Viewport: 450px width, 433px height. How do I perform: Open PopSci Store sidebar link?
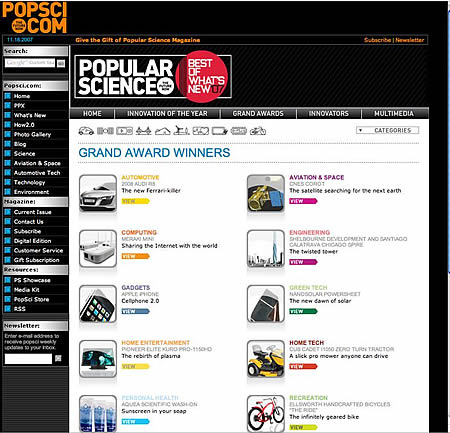tap(31, 299)
